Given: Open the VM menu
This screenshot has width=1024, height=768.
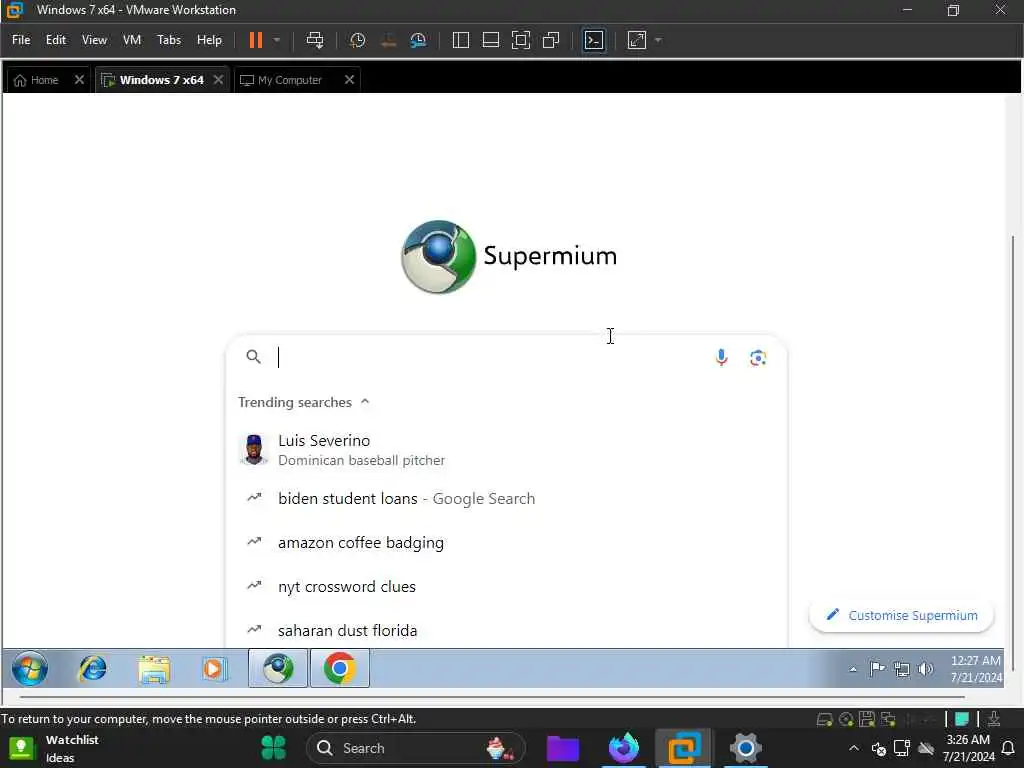Looking at the screenshot, I should coord(132,40).
